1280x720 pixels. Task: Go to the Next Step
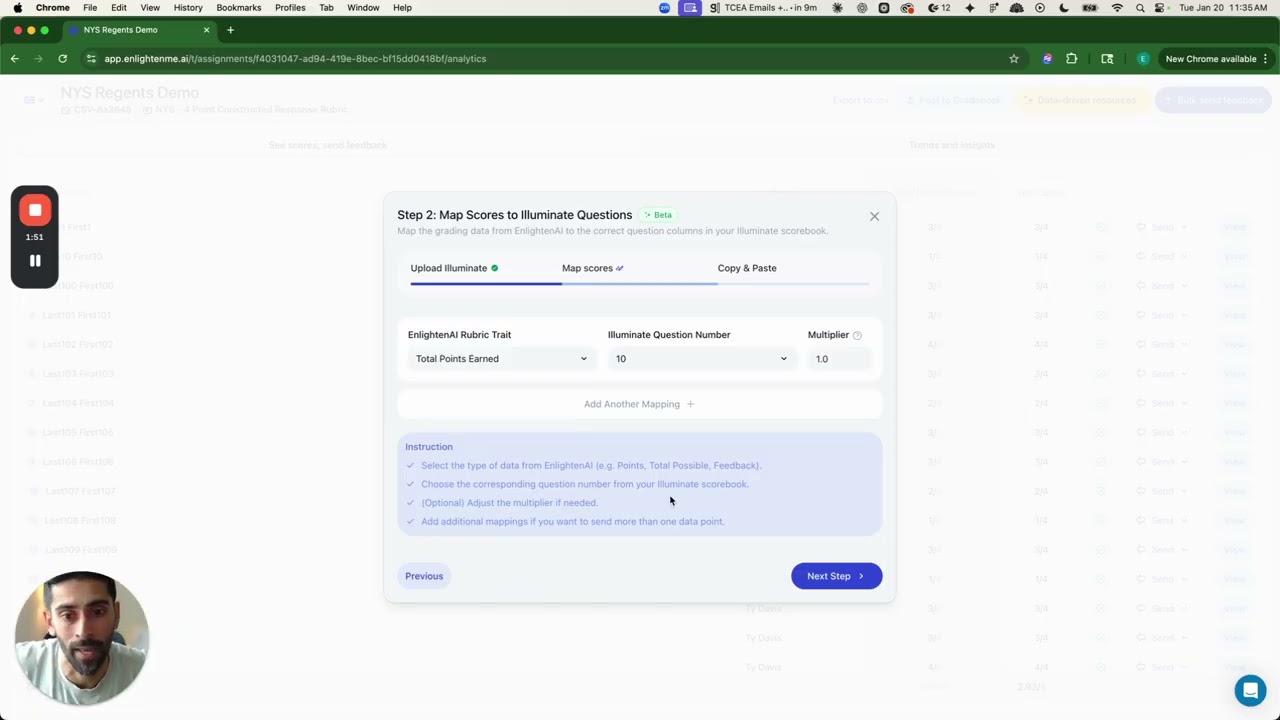836,576
